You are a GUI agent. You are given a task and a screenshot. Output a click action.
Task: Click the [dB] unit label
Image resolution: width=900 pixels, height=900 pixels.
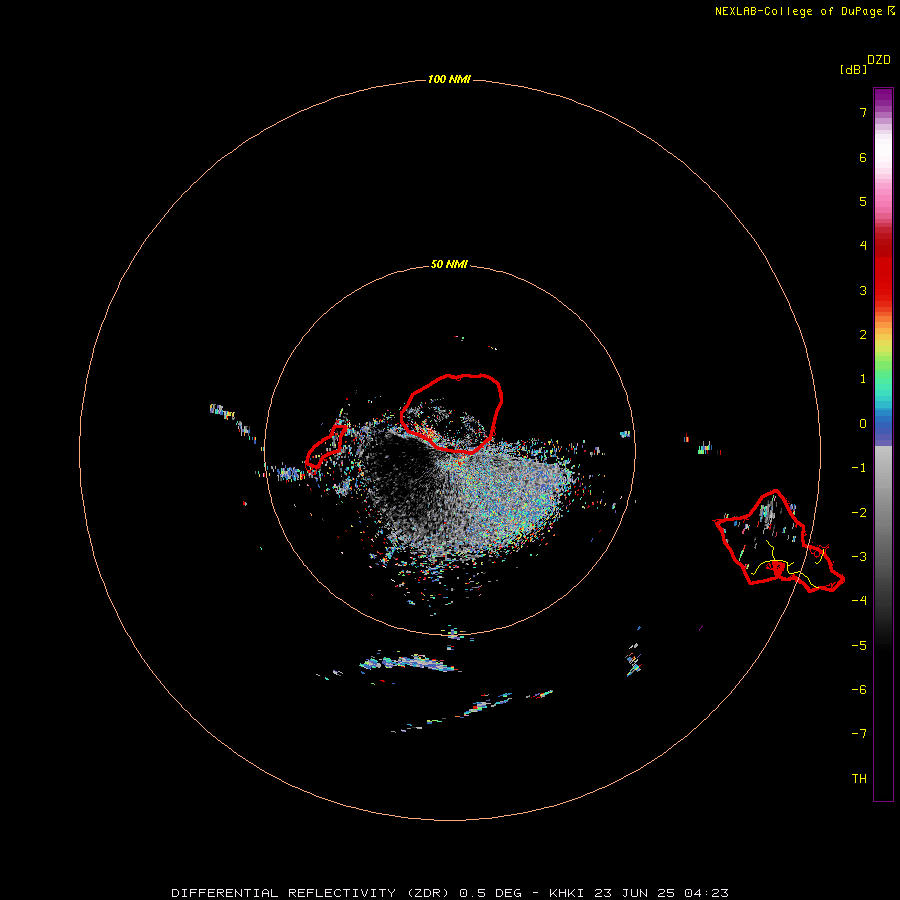853,70
